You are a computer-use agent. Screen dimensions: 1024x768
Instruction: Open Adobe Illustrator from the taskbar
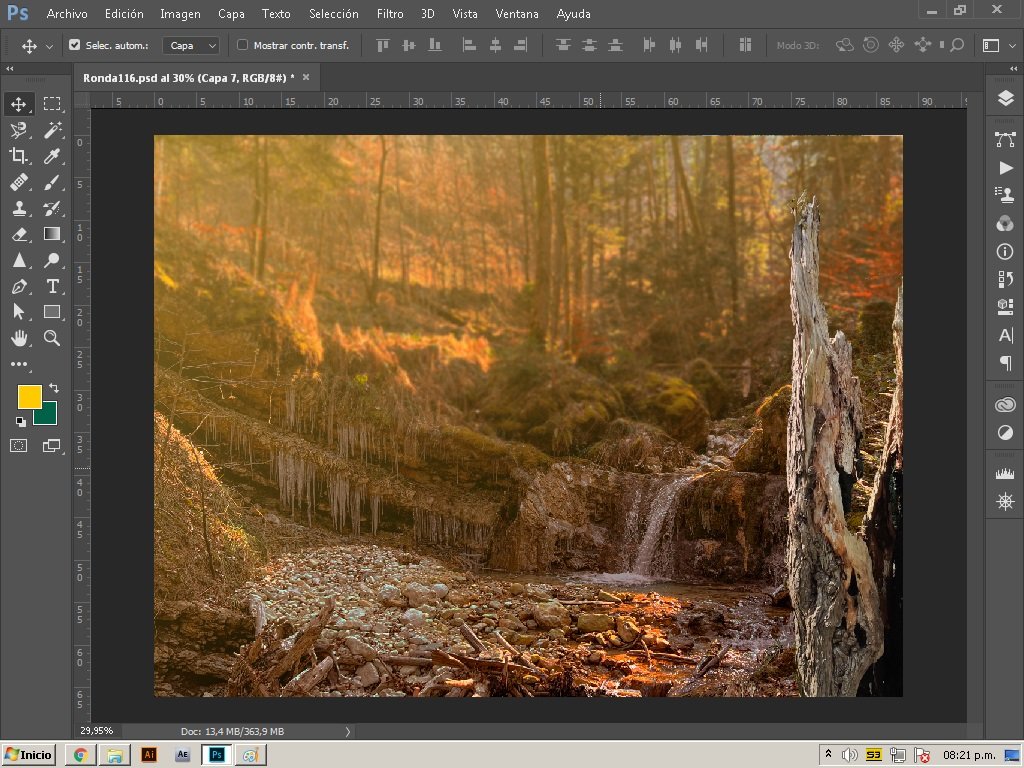pyautogui.click(x=149, y=755)
